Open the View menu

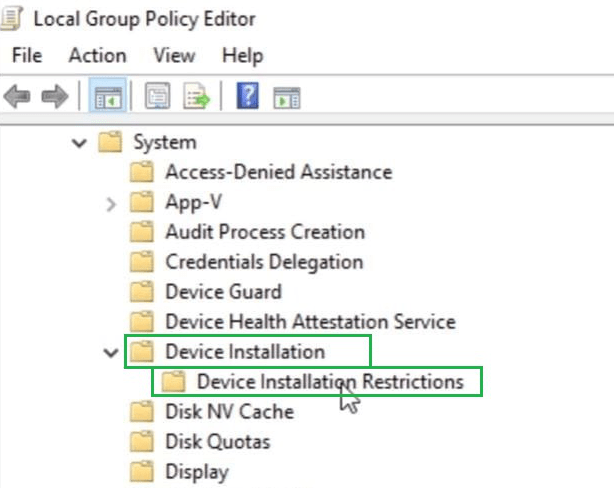pos(174,56)
